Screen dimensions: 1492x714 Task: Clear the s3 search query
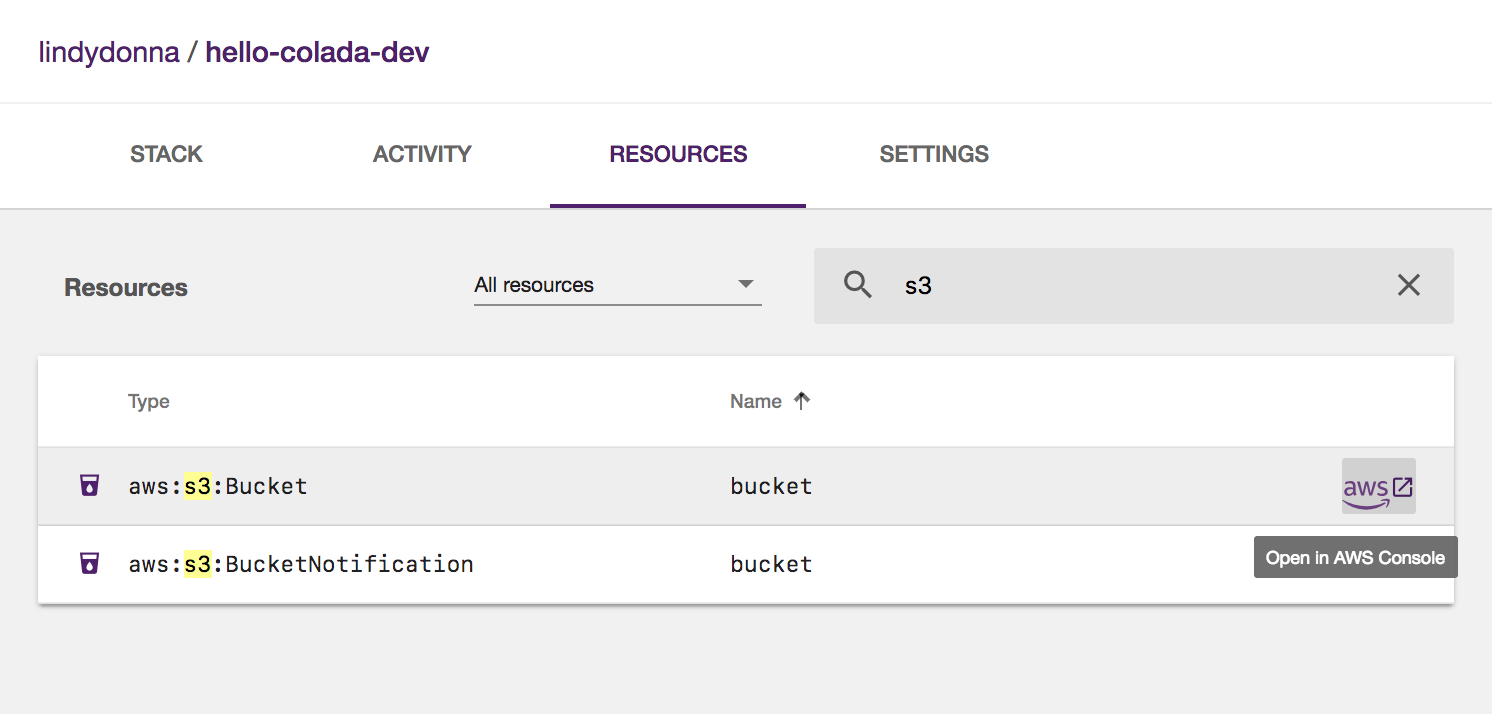(x=1408, y=285)
